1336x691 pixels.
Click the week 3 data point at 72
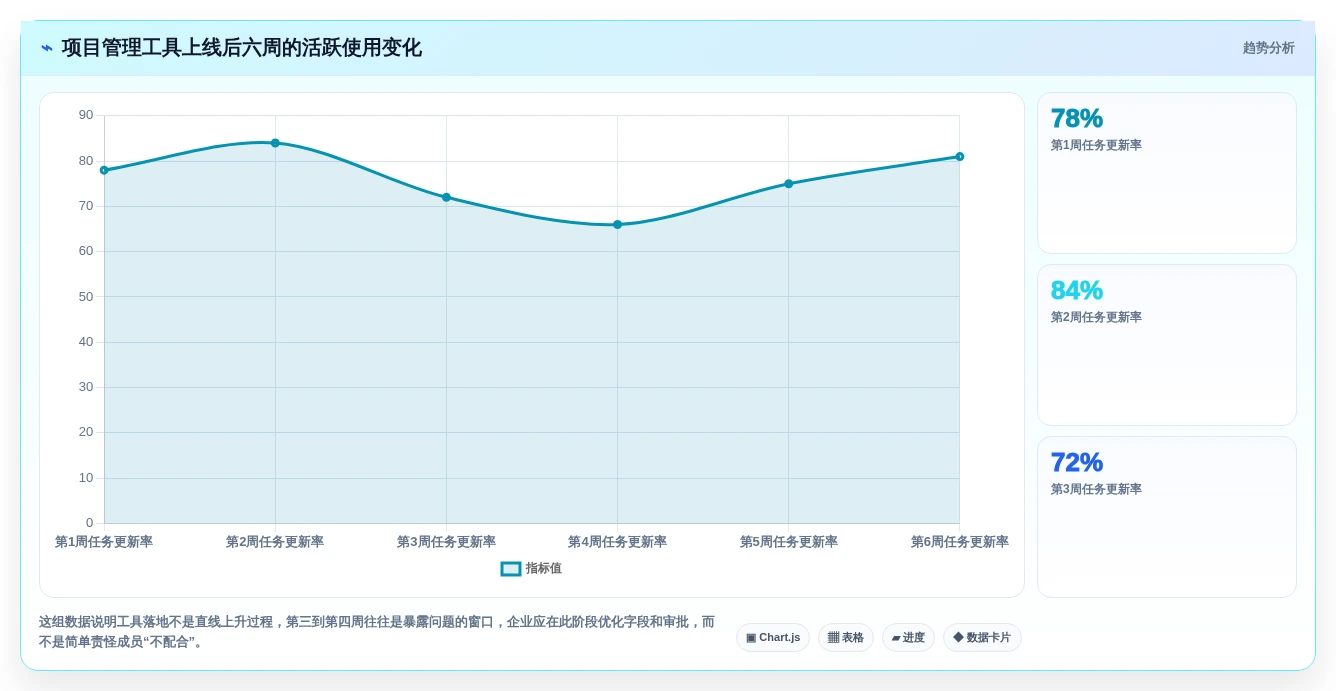[x=446, y=197]
